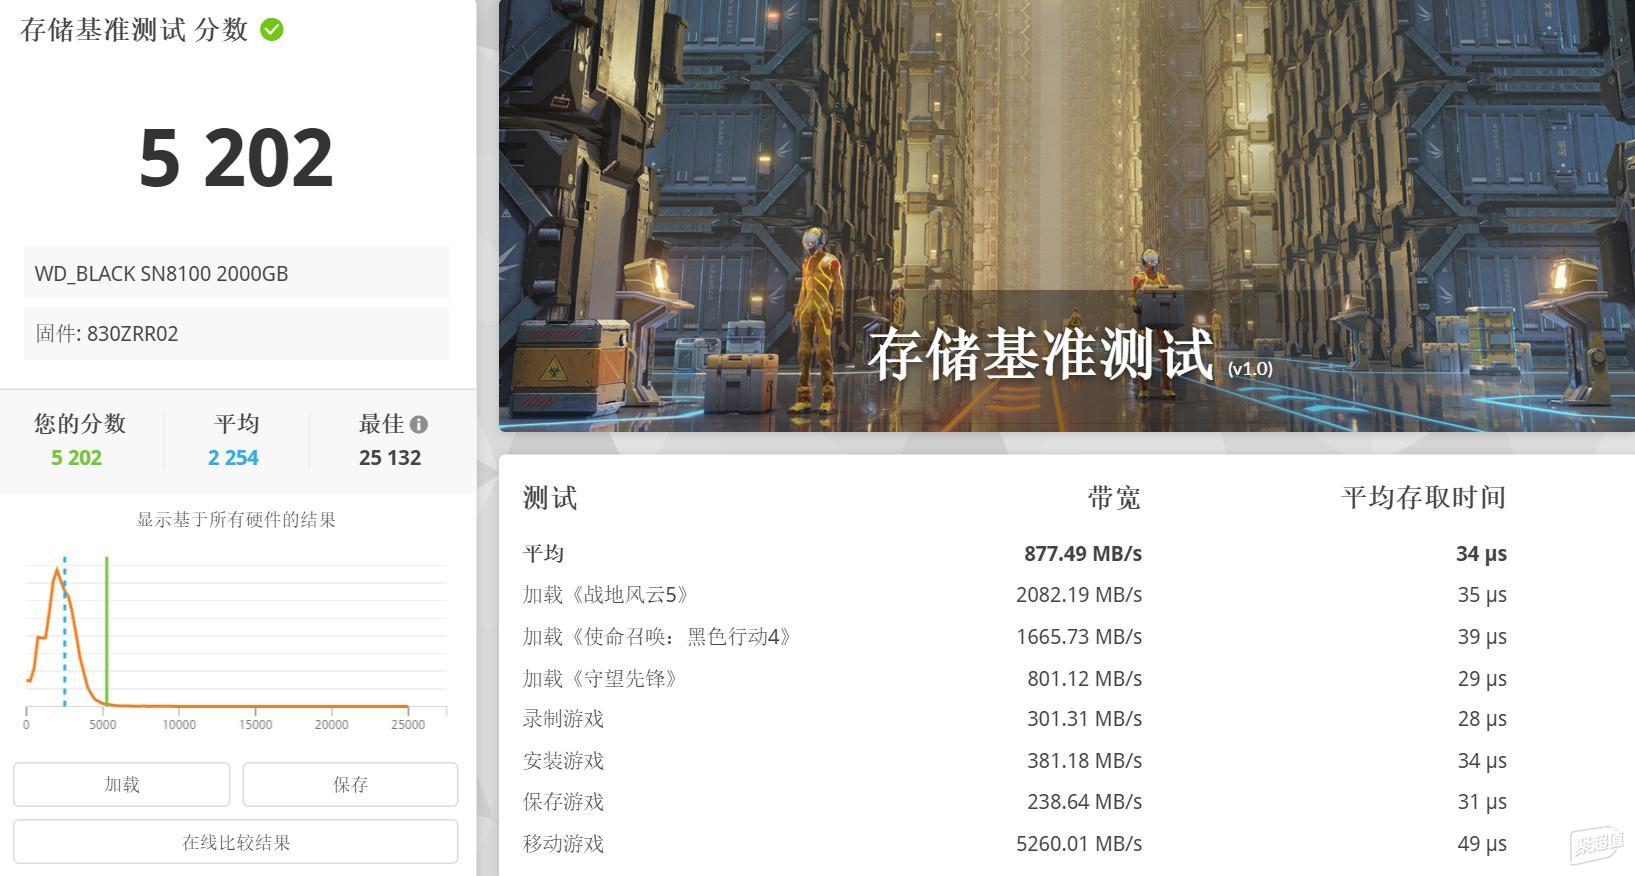Click bandwidth value 5260.01 MB/s

click(x=1079, y=844)
